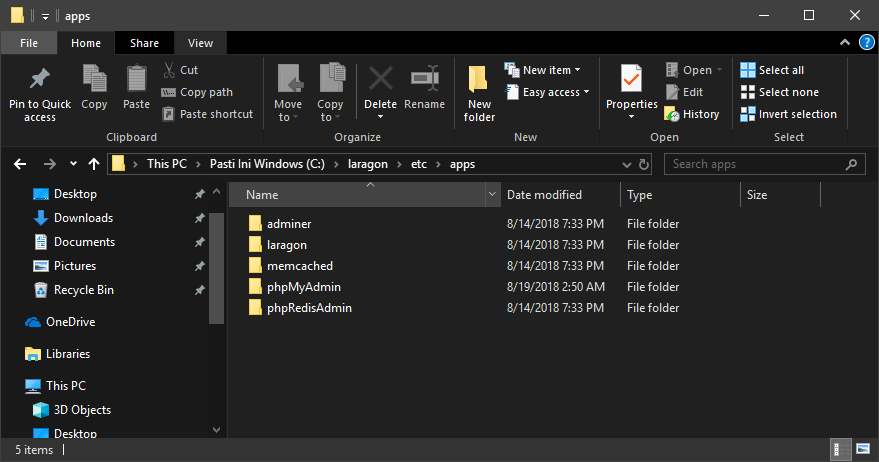This screenshot has height=462, width=879.
Task: Click This PC in address breadcrumb
Action: point(167,164)
